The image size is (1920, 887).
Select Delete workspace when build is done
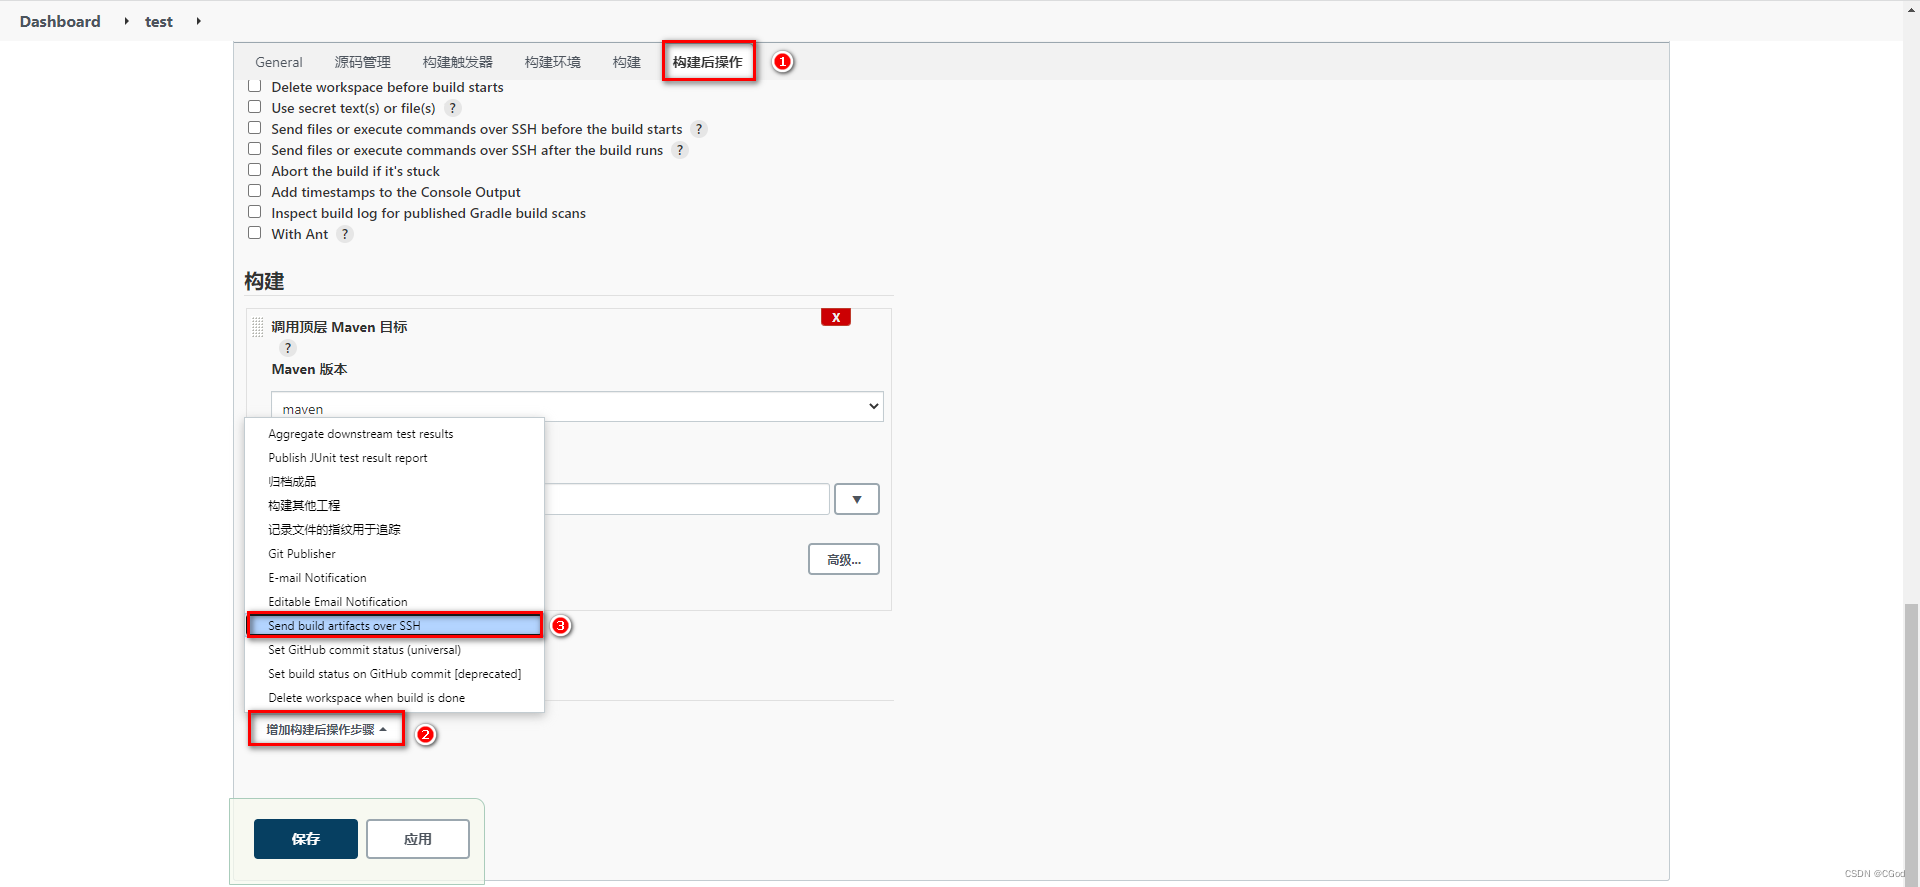tap(395, 698)
